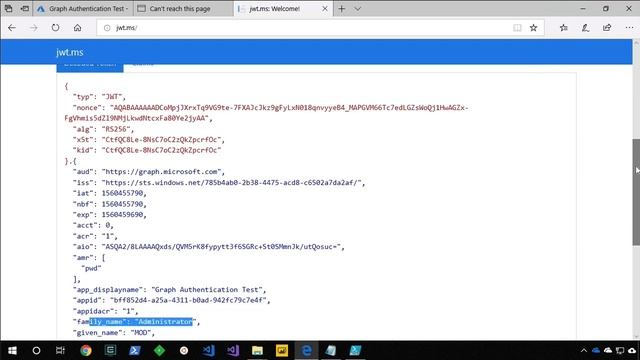Screen dimensions: 640x360
Task: Close the jwt.ms: Welcome! tab
Action: click(325, 9)
